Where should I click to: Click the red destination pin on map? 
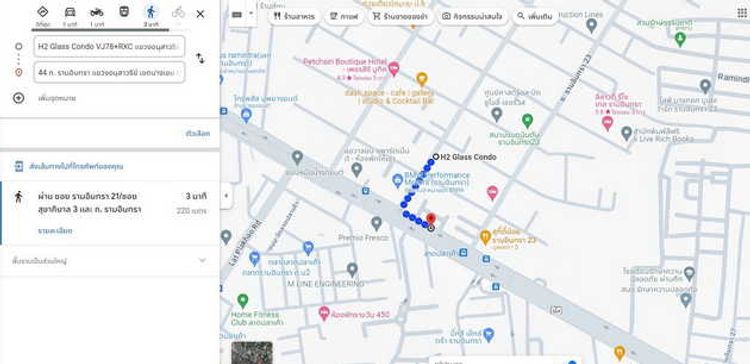[431, 219]
